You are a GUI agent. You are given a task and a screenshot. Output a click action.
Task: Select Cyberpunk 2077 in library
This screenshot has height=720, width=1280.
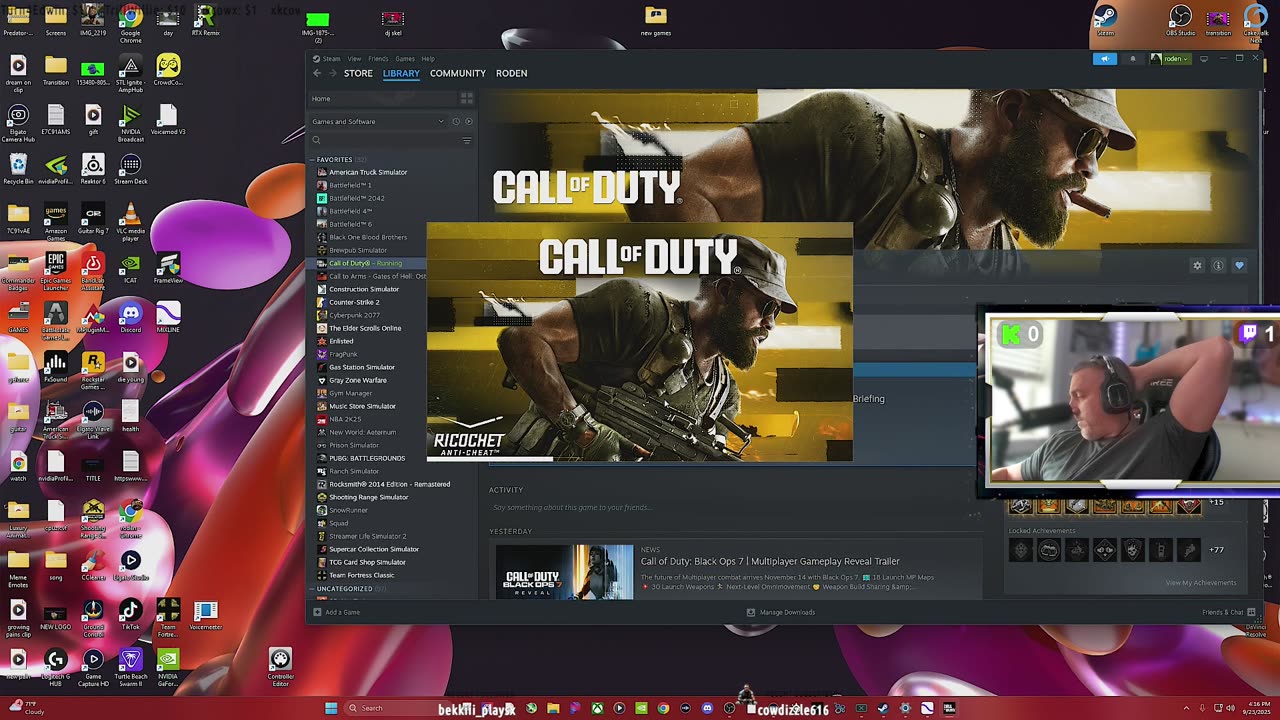[354, 315]
